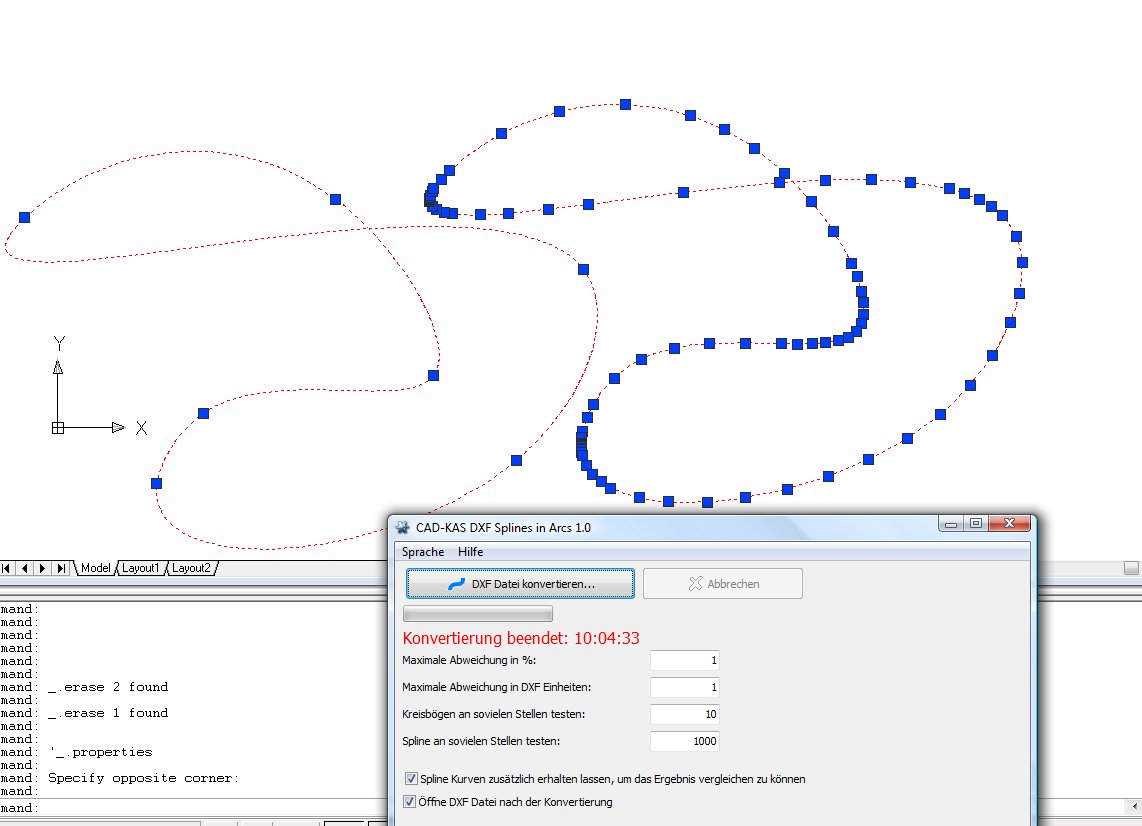
Task: Click the previous-layout navigation arrow
Action: tap(25, 568)
